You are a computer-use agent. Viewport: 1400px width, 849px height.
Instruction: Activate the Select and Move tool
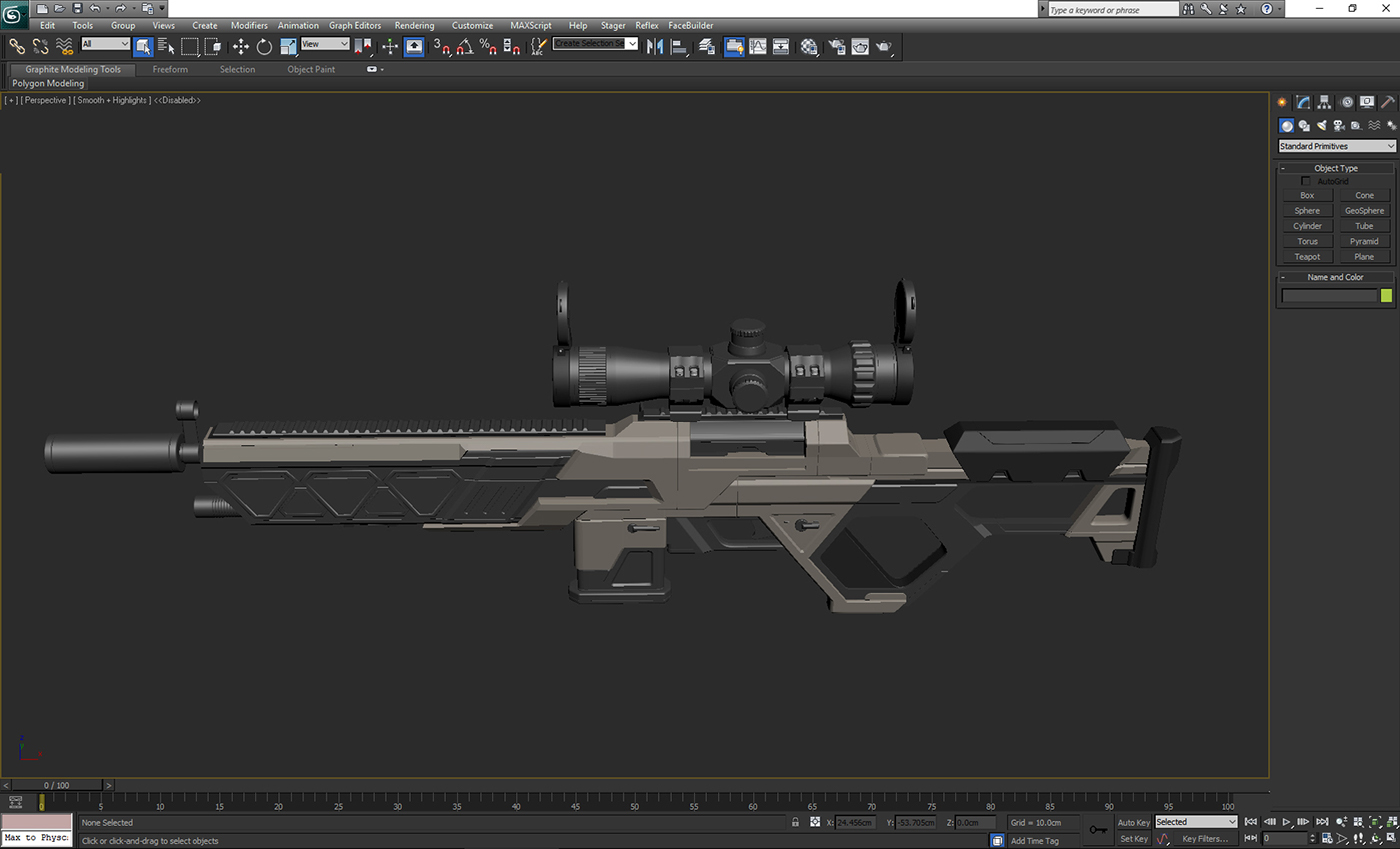pyautogui.click(x=240, y=46)
